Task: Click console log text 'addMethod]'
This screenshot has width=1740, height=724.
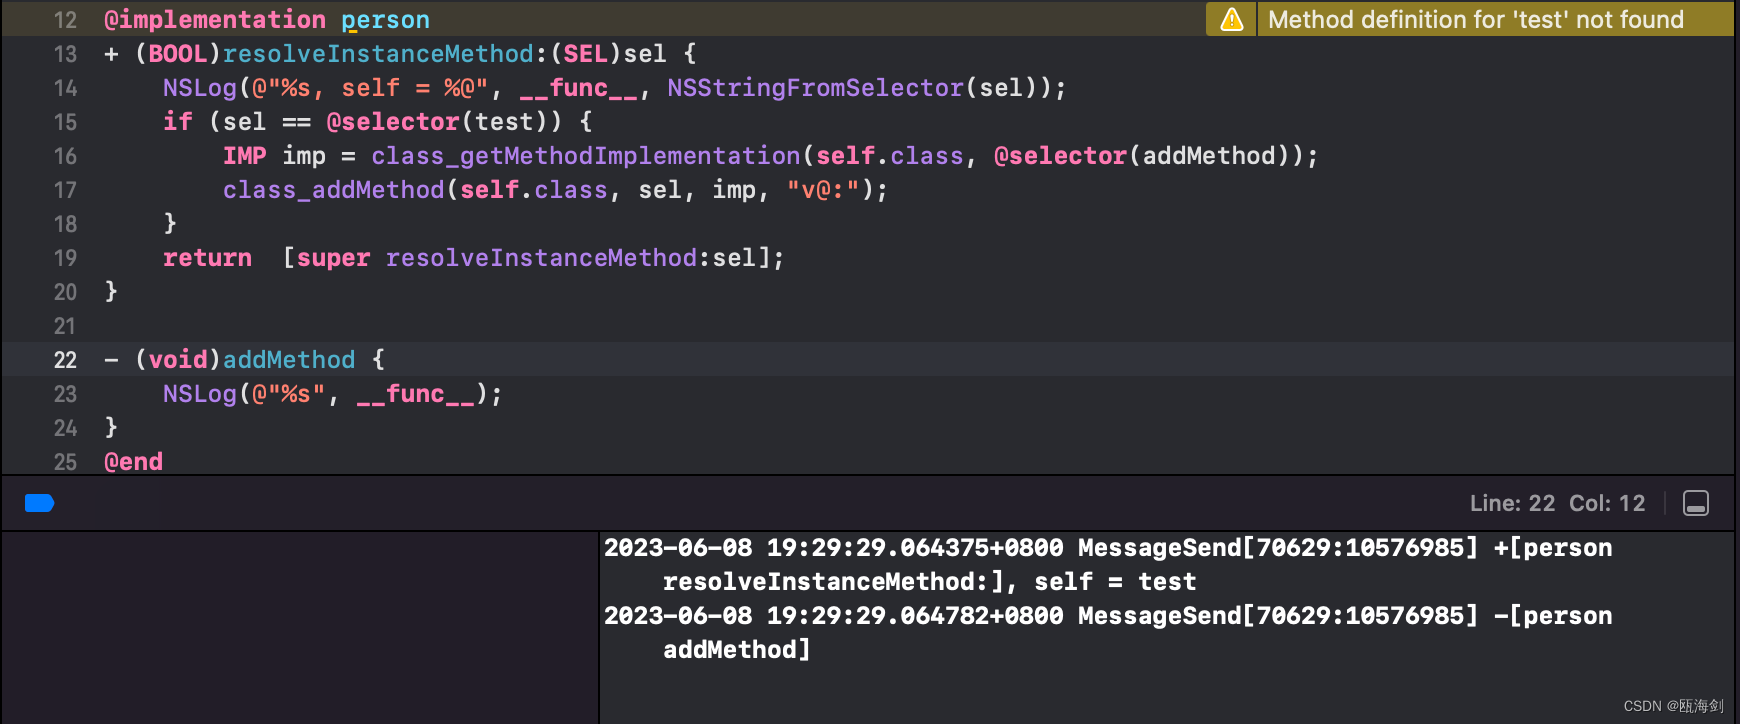Action: pos(737,650)
